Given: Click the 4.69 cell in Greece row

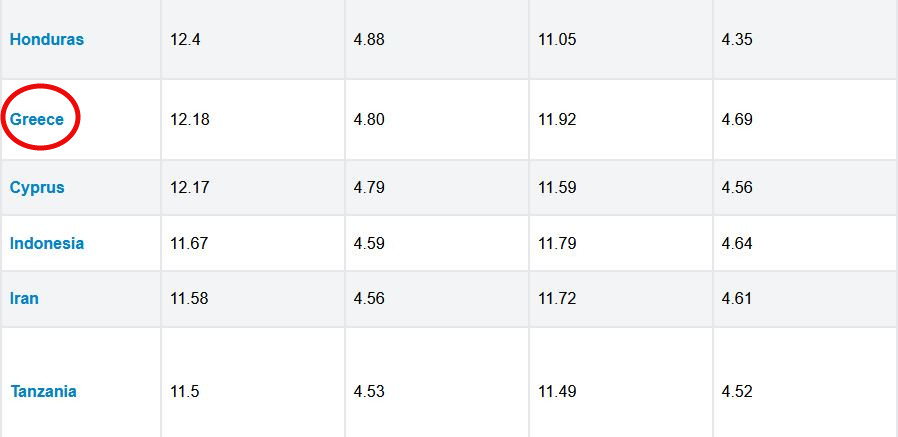Looking at the screenshot, I should [x=737, y=120].
